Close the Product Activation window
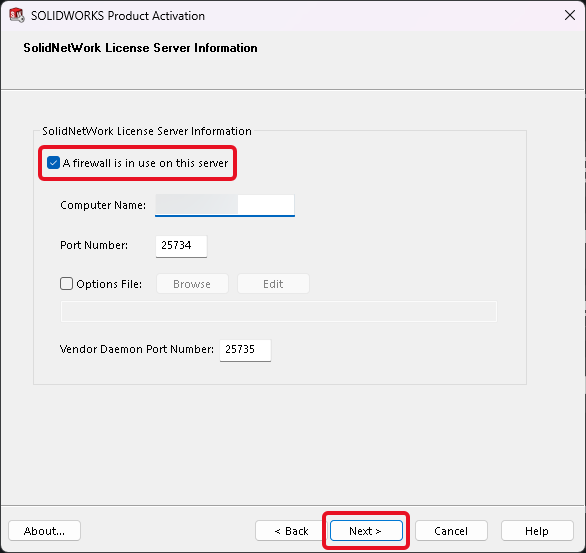The height and width of the screenshot is (553, 586). click(570, 15)
